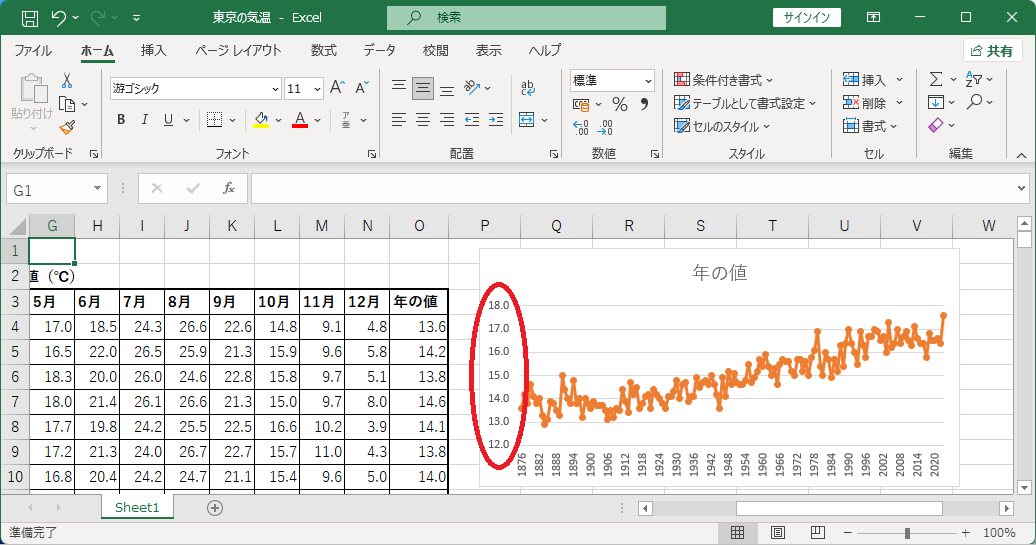Decrease the cell indent
The image size is (1036, 545).
472,120
